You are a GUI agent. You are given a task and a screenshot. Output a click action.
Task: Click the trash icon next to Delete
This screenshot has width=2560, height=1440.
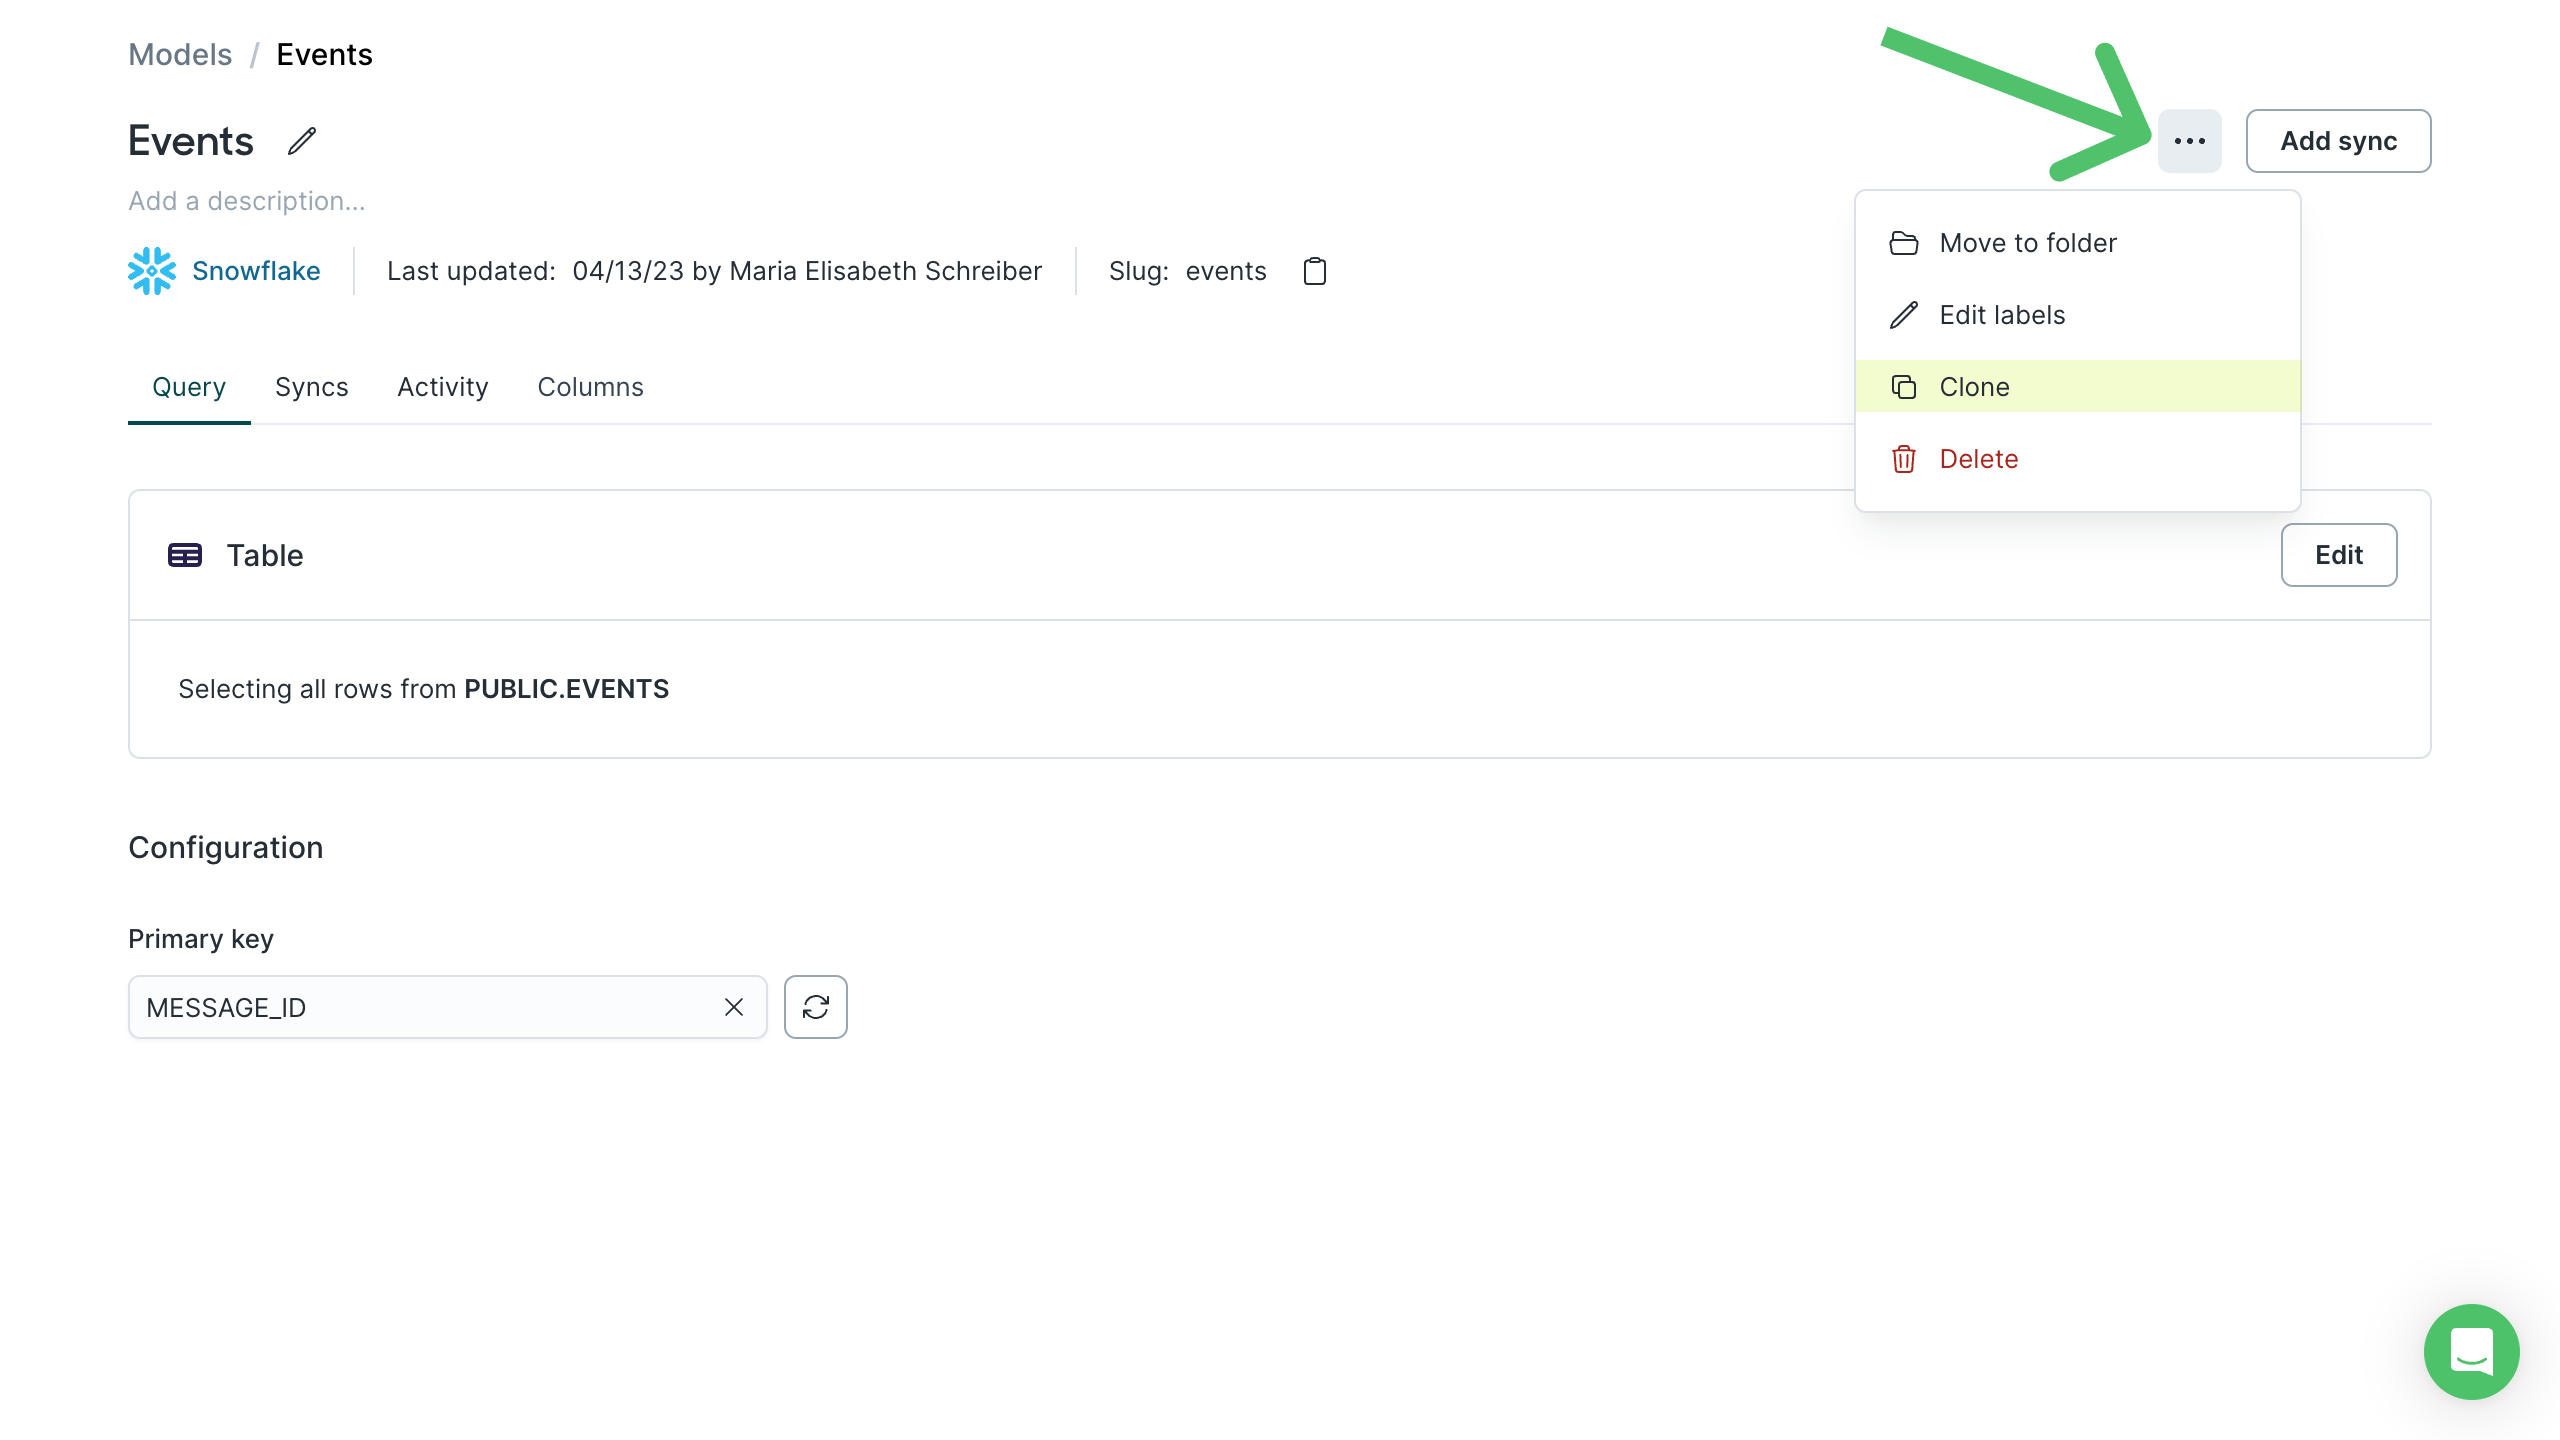click(1903, 459)
